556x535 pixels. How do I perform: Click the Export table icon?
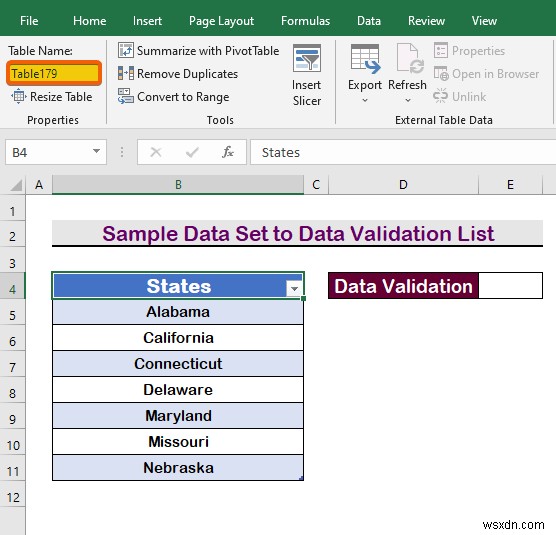365,59
